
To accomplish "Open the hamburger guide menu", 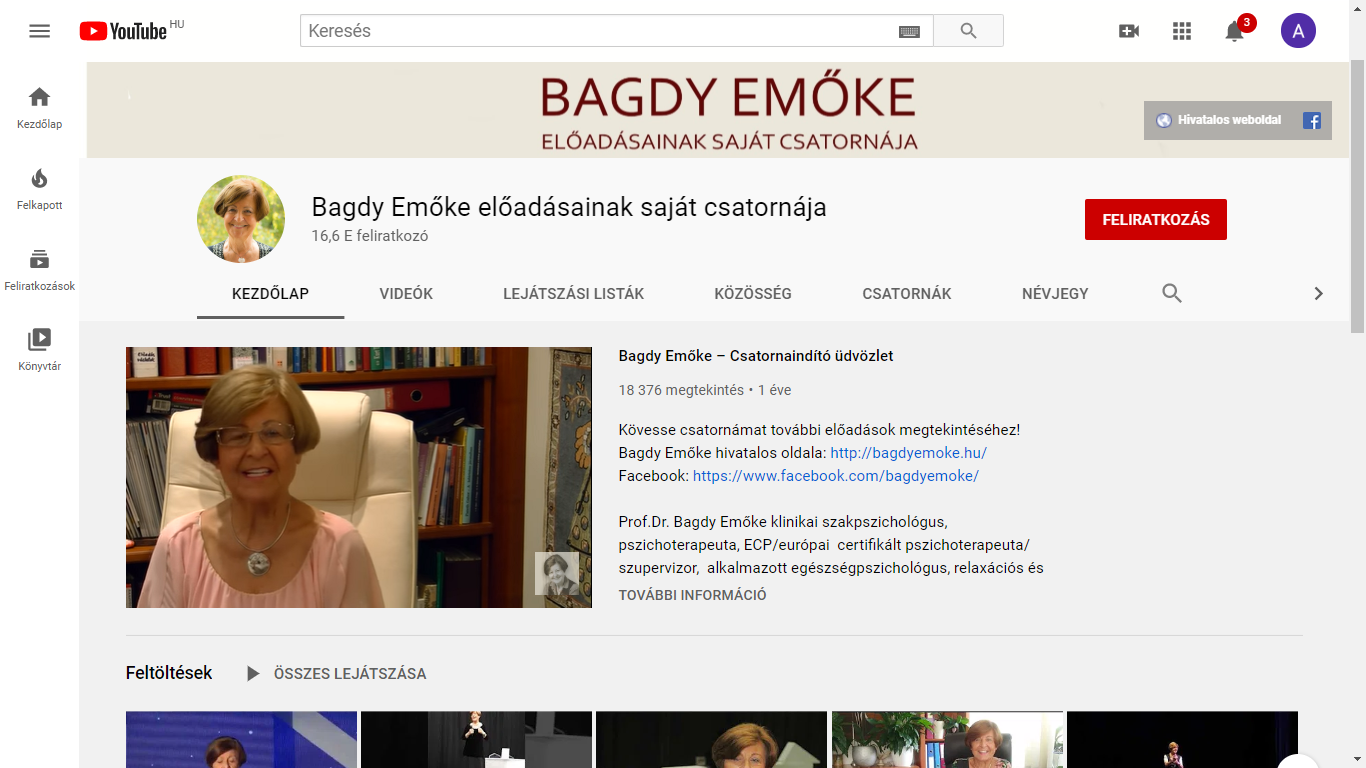I will click(39, 31).
